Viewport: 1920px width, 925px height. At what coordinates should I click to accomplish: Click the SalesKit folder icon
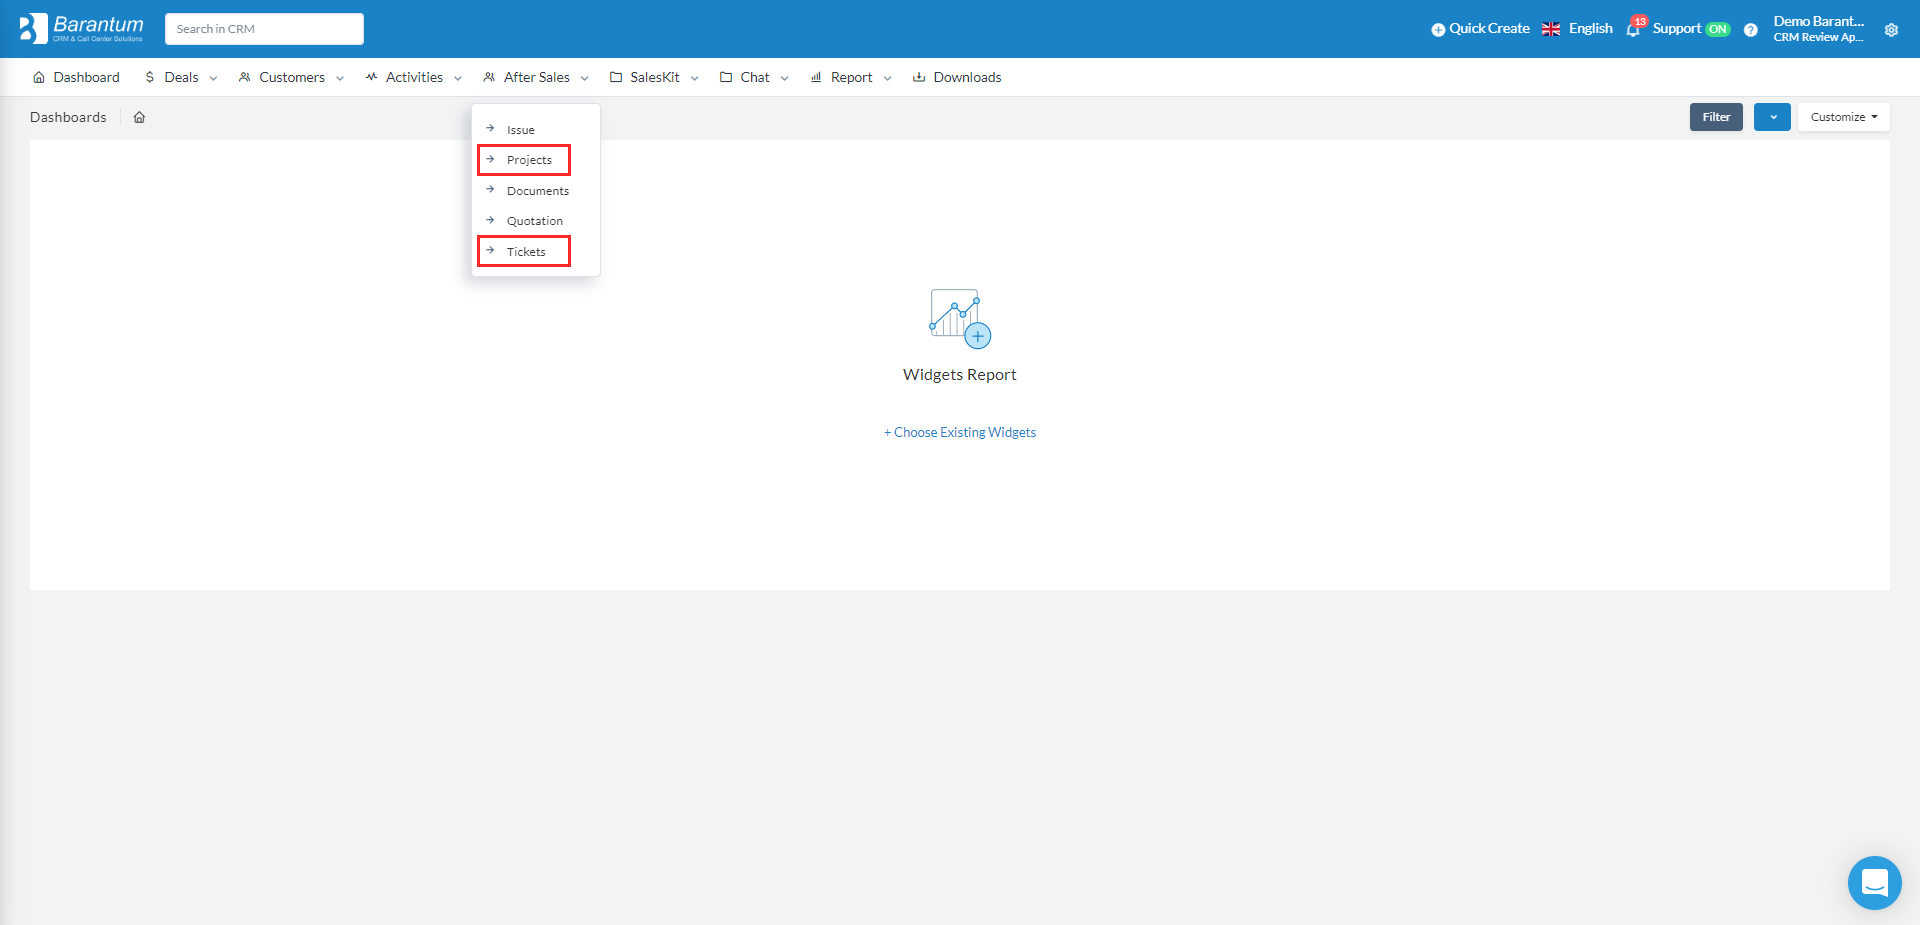616,77
